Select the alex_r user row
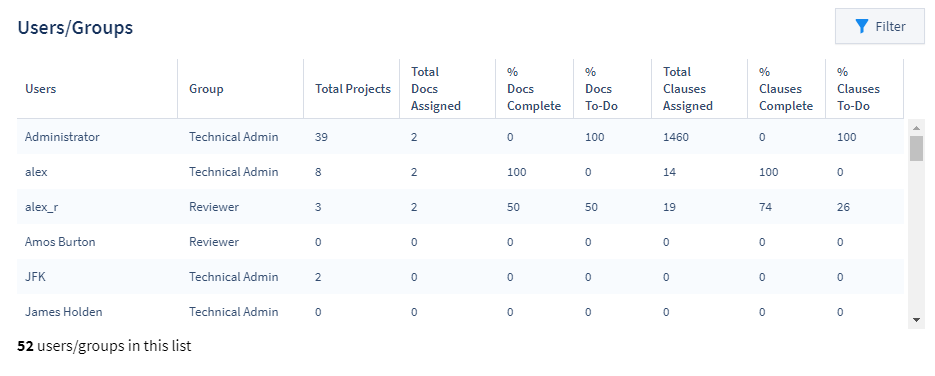 [x=460, y=207]
